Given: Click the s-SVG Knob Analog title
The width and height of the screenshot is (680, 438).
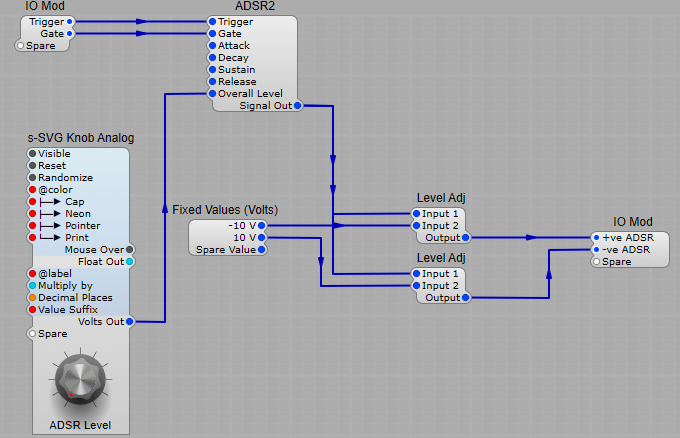Looking at the screenshot, I should 80,138.
